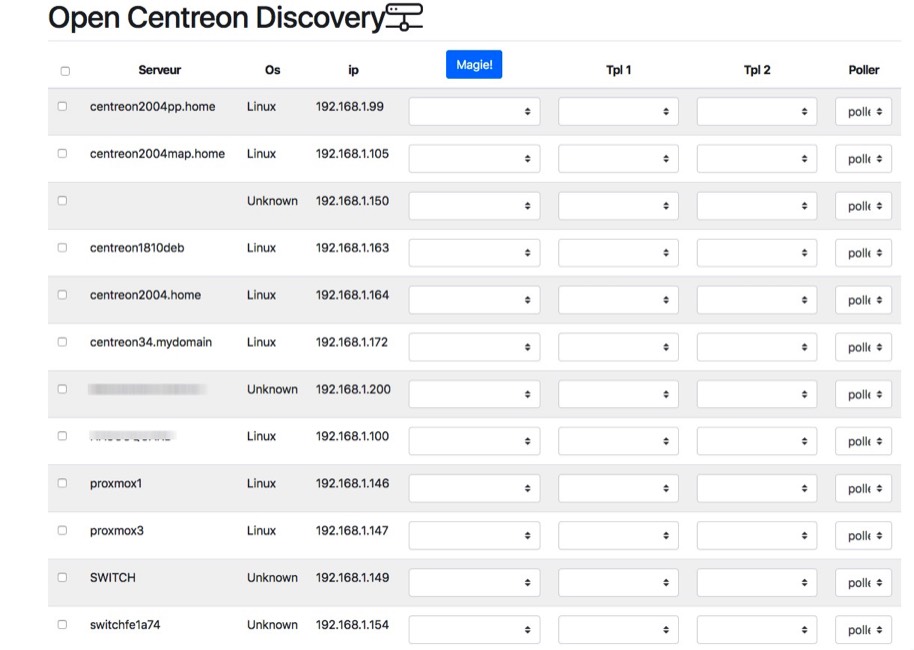
Task: Expand the Tpl 2 dropdown for centreon2004map.home
Action: coord(756,159)
